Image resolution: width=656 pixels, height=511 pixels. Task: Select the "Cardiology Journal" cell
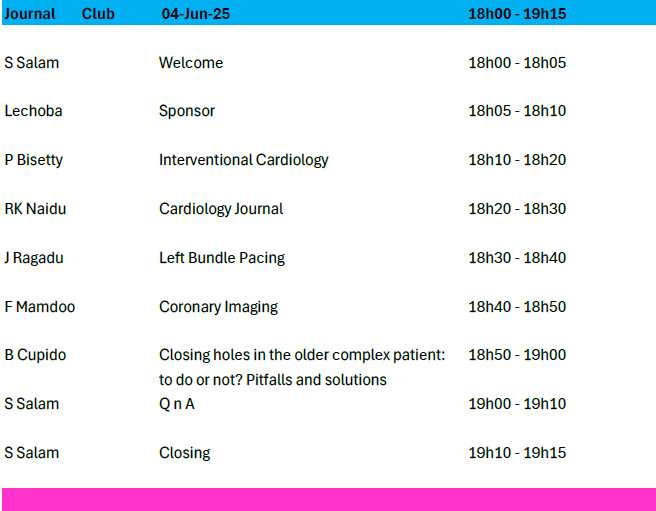tap(221, 209)
